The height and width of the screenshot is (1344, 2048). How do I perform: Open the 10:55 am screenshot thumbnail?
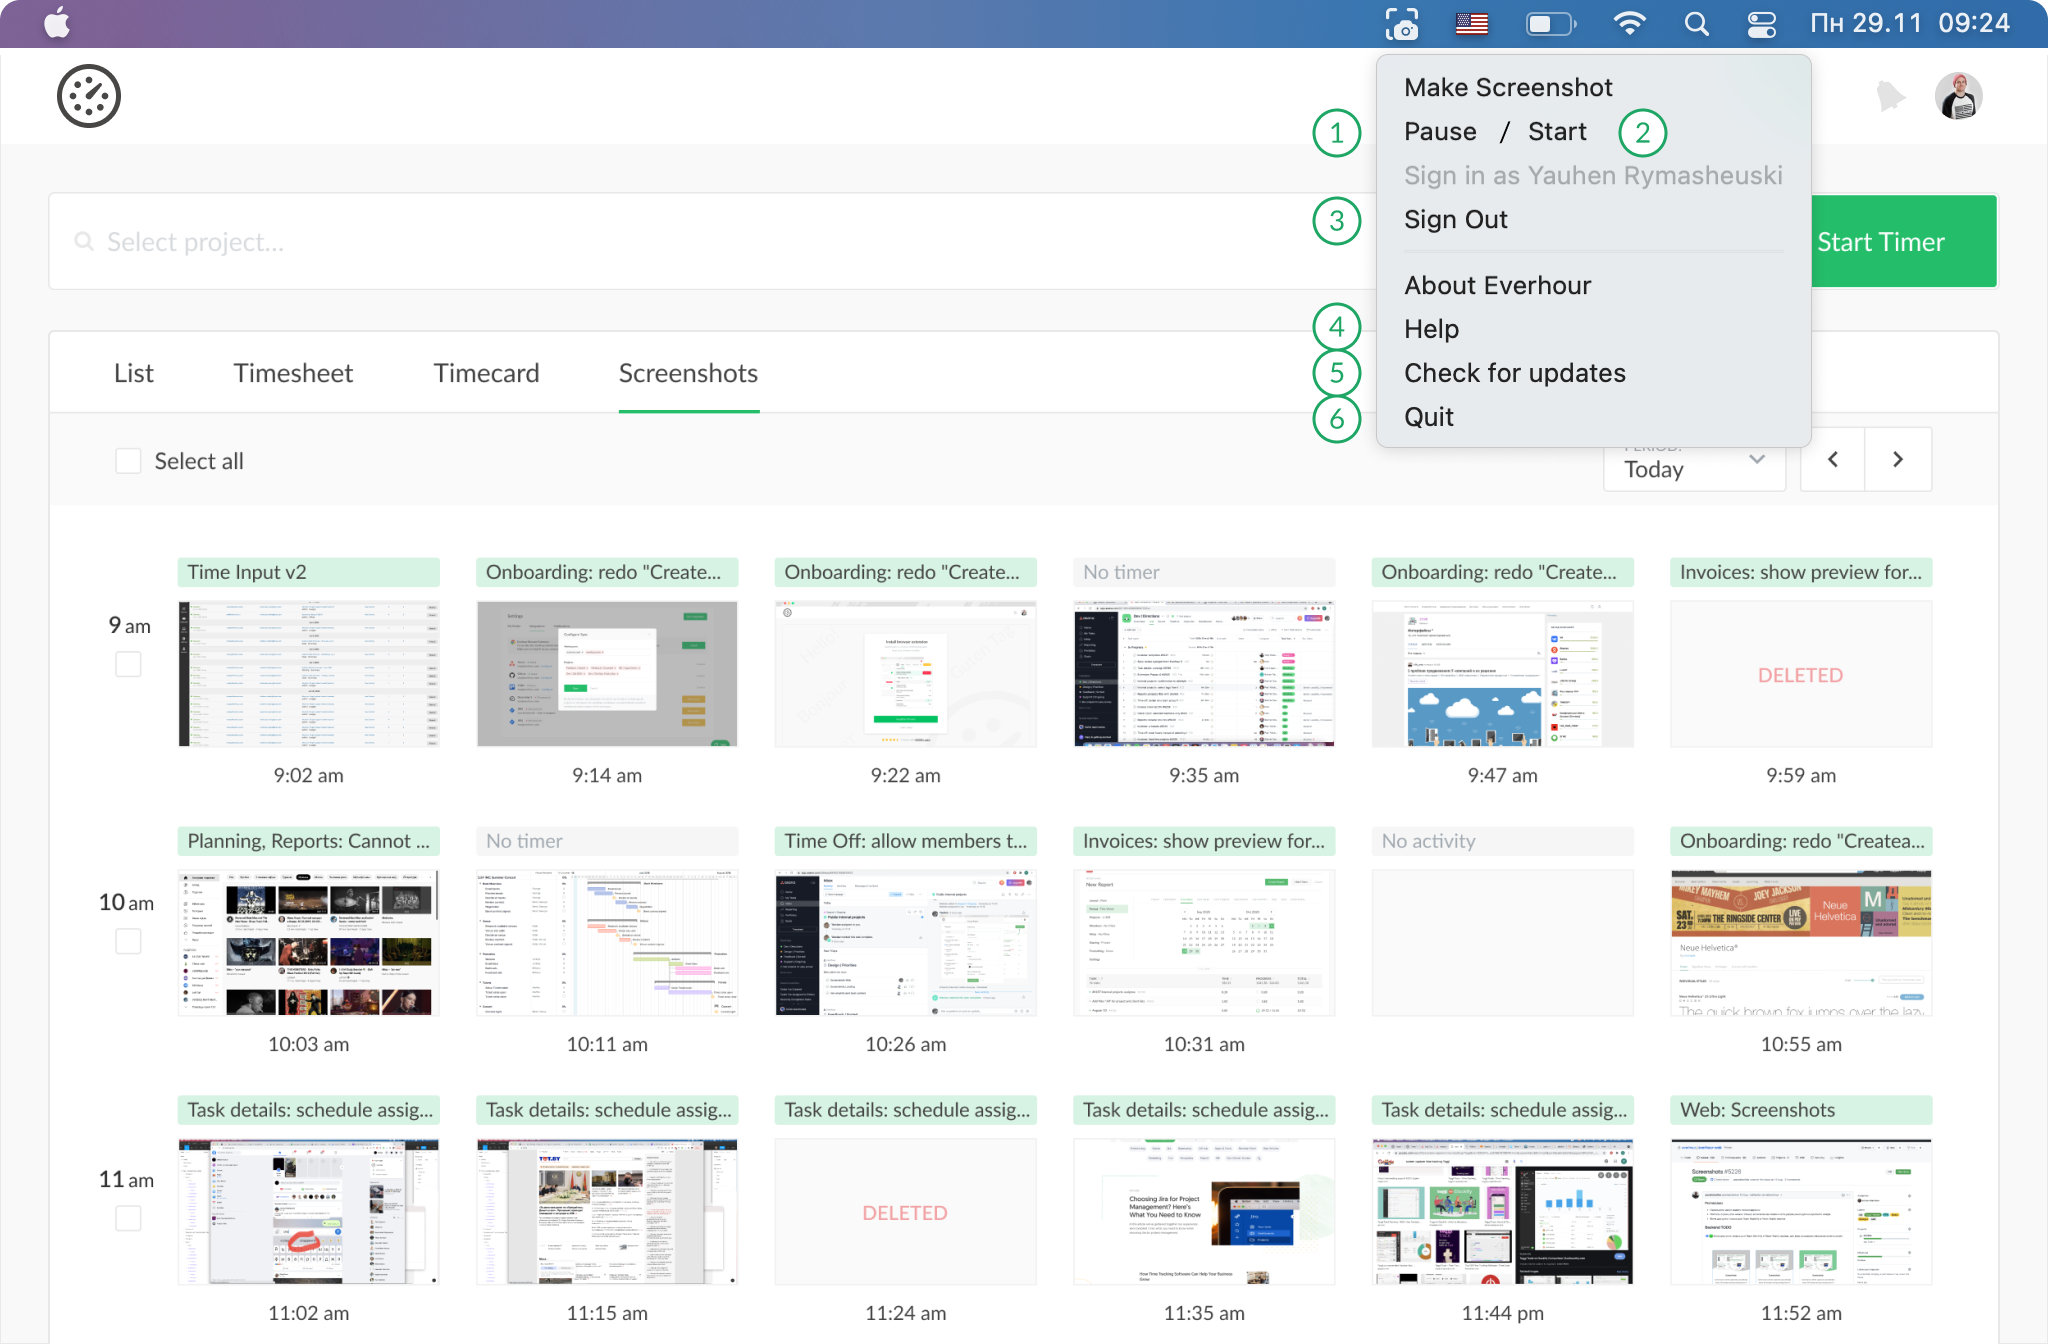(x=1801, y=942)
